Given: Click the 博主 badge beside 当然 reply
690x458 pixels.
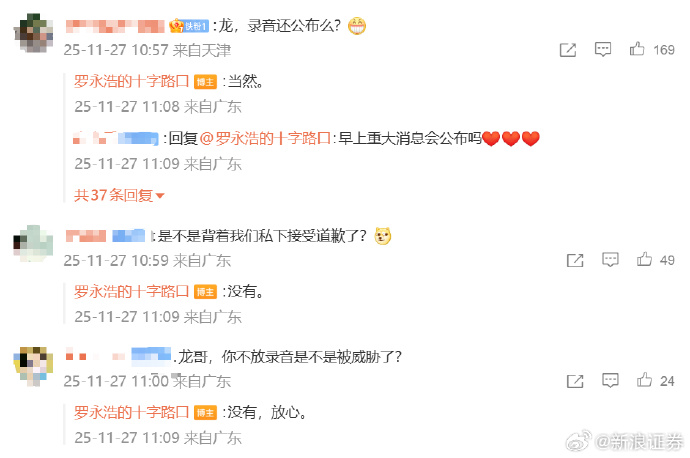Looking at the screenshot, I should pos(205,82).
